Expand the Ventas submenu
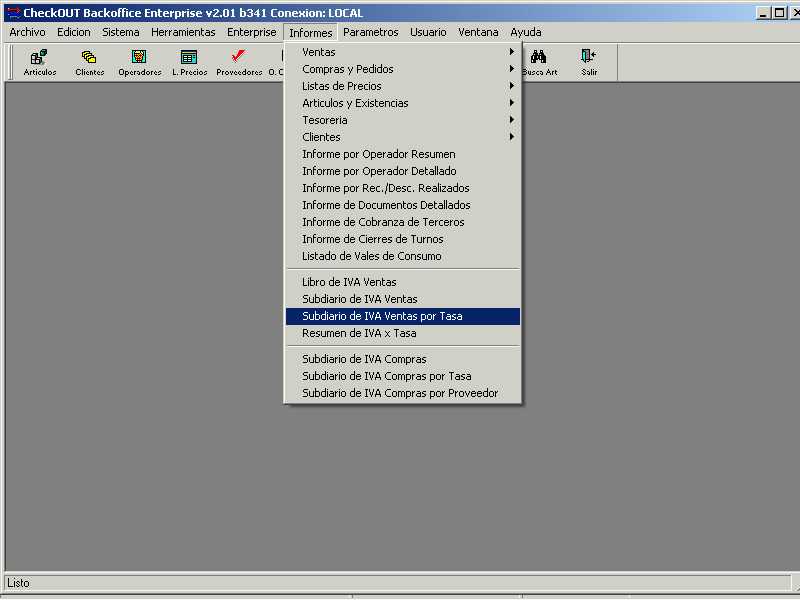Image resolution: width=800 pixels, height=600 pixels. point(403,52)
